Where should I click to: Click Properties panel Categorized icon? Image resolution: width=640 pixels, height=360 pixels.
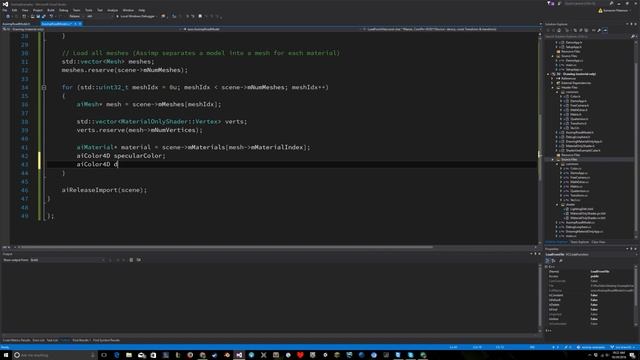[548, 260]
